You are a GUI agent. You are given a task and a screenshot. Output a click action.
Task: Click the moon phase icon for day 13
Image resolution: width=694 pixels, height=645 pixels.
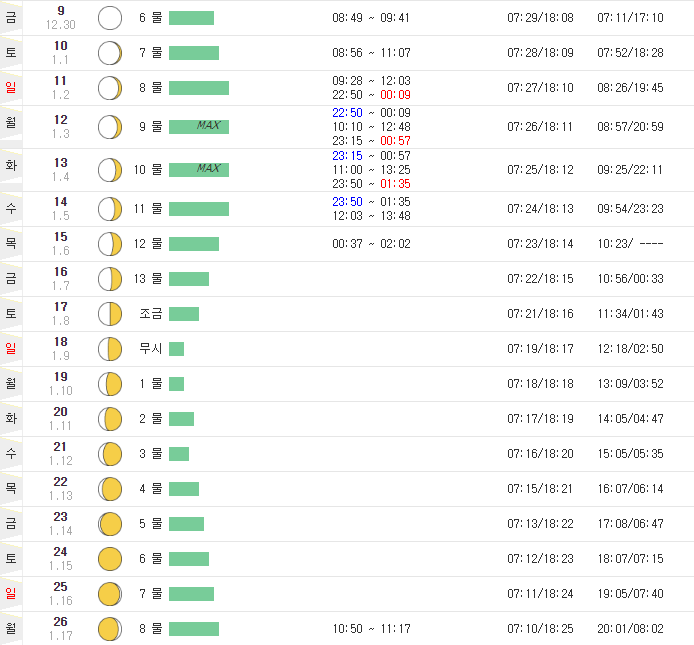pyautogui.click(x=110, y=170)
